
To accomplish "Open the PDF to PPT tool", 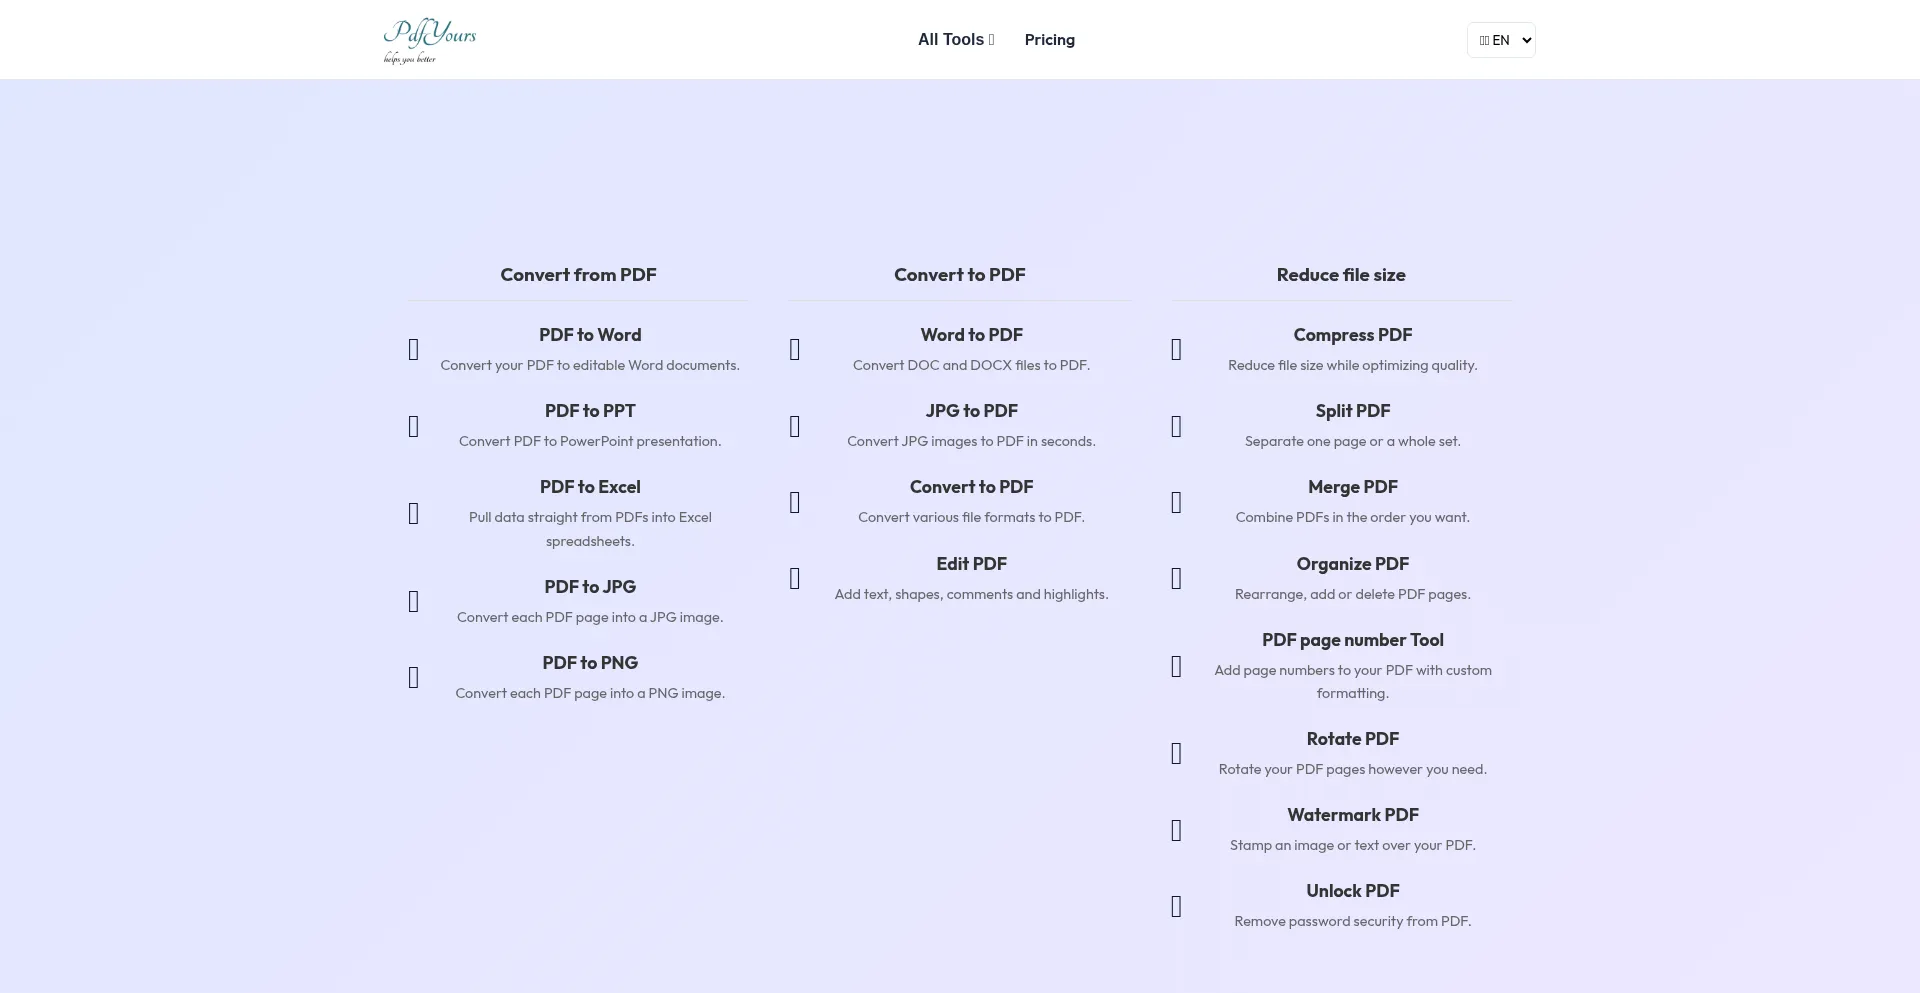I will coord(590,411).
